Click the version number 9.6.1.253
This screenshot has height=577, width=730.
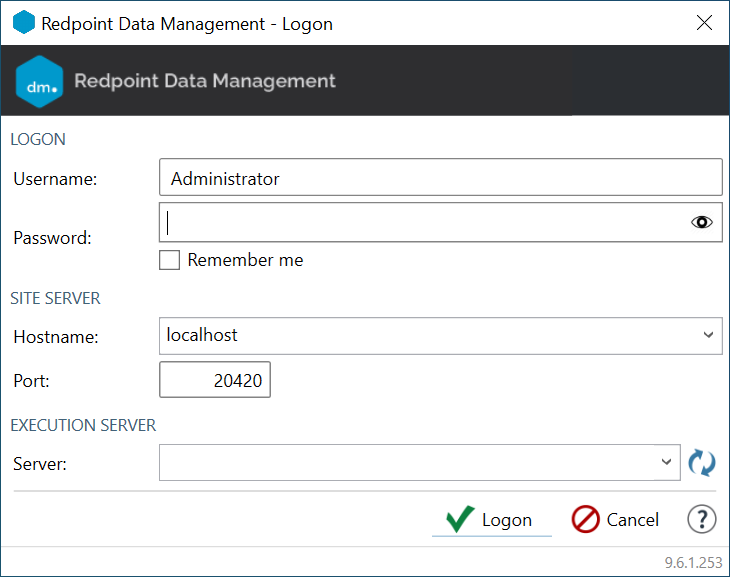click(693, 563)
